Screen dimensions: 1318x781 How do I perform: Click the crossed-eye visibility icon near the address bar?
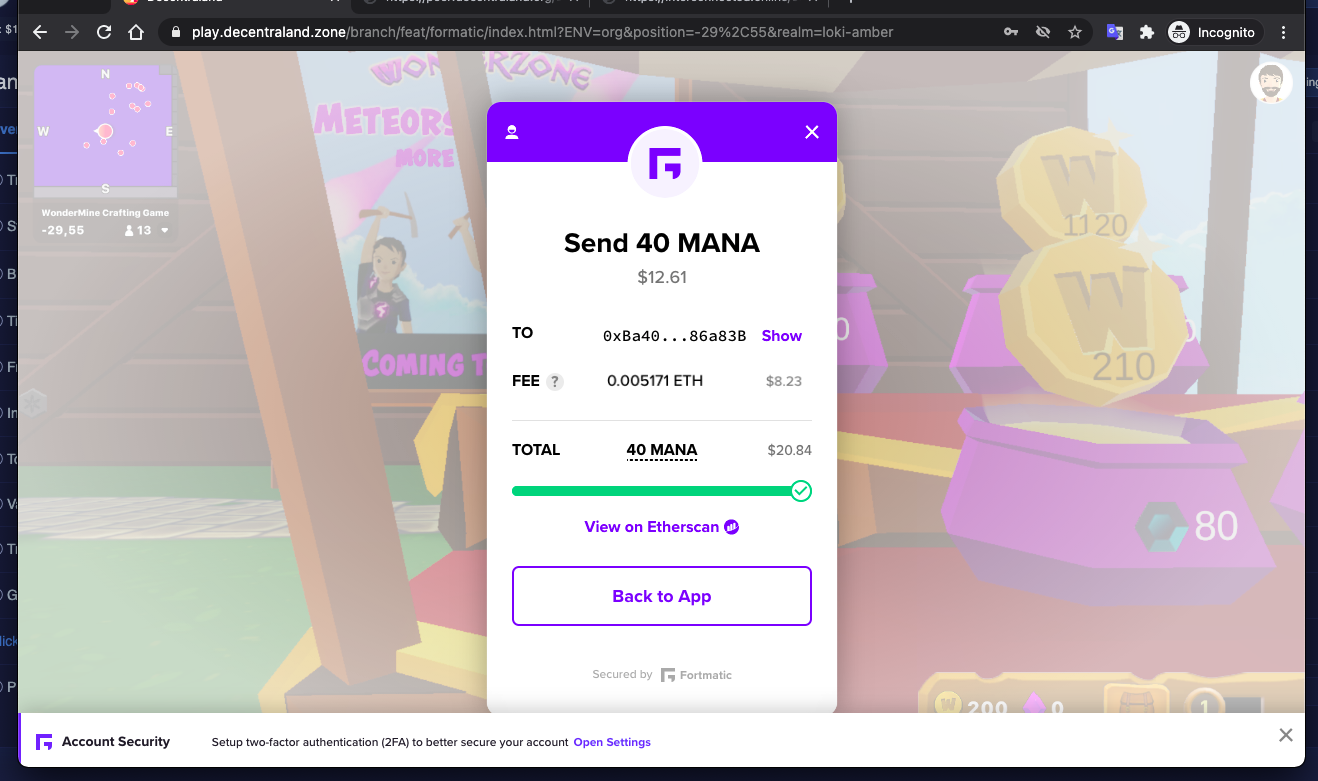click(x=1043, y=32)
